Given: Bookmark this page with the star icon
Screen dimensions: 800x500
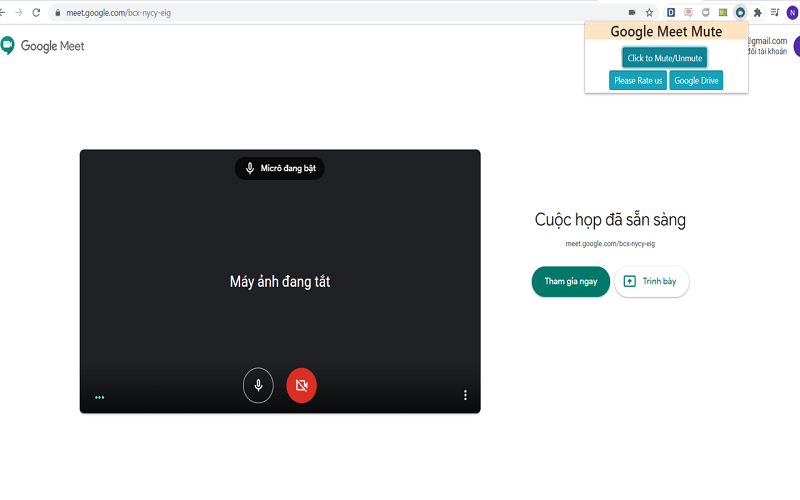Looking at the screenshot, I should pos(649,12).
